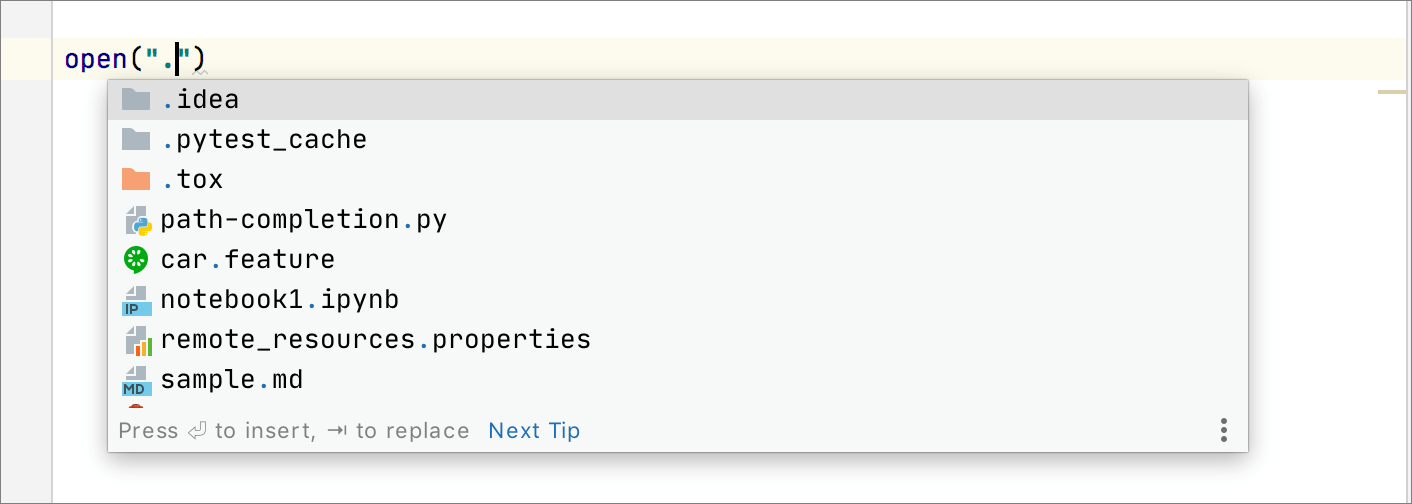Click the green Cucumber icon for car.feature
This screenshot has width=1412, height=504.
point(135,260)
